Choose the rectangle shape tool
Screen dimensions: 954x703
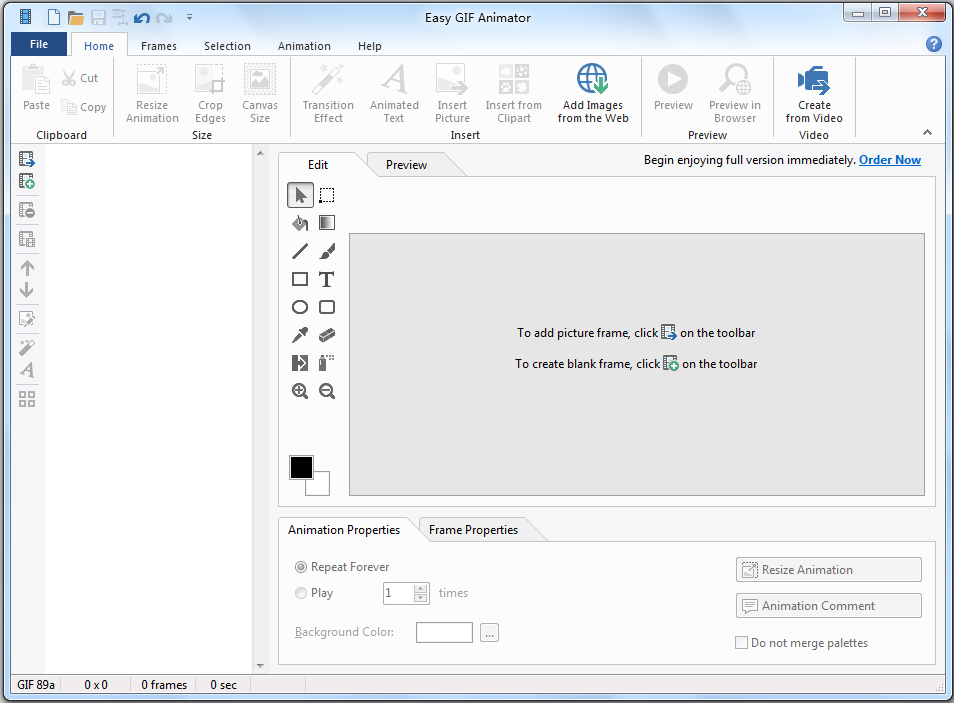[x=300, y=279]
